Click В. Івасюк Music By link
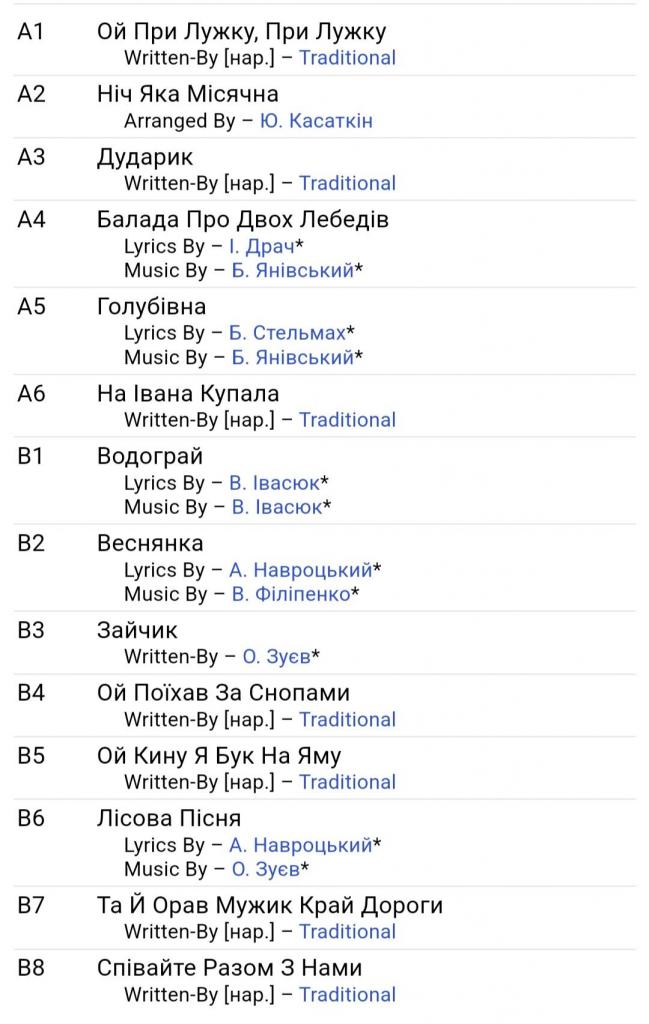This screenshot has height=1024, width=649. (277, 507)
